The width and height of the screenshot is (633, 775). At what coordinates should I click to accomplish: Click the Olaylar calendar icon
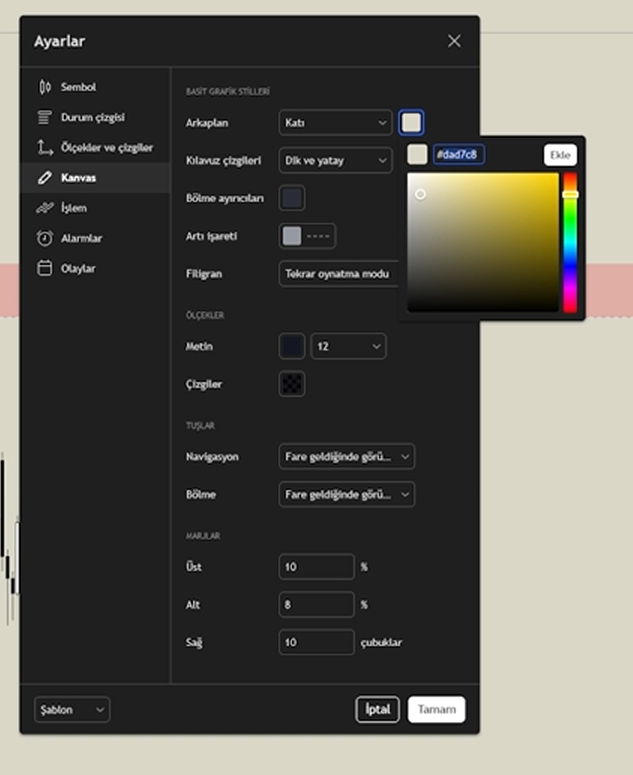click(x=44, y=268)
